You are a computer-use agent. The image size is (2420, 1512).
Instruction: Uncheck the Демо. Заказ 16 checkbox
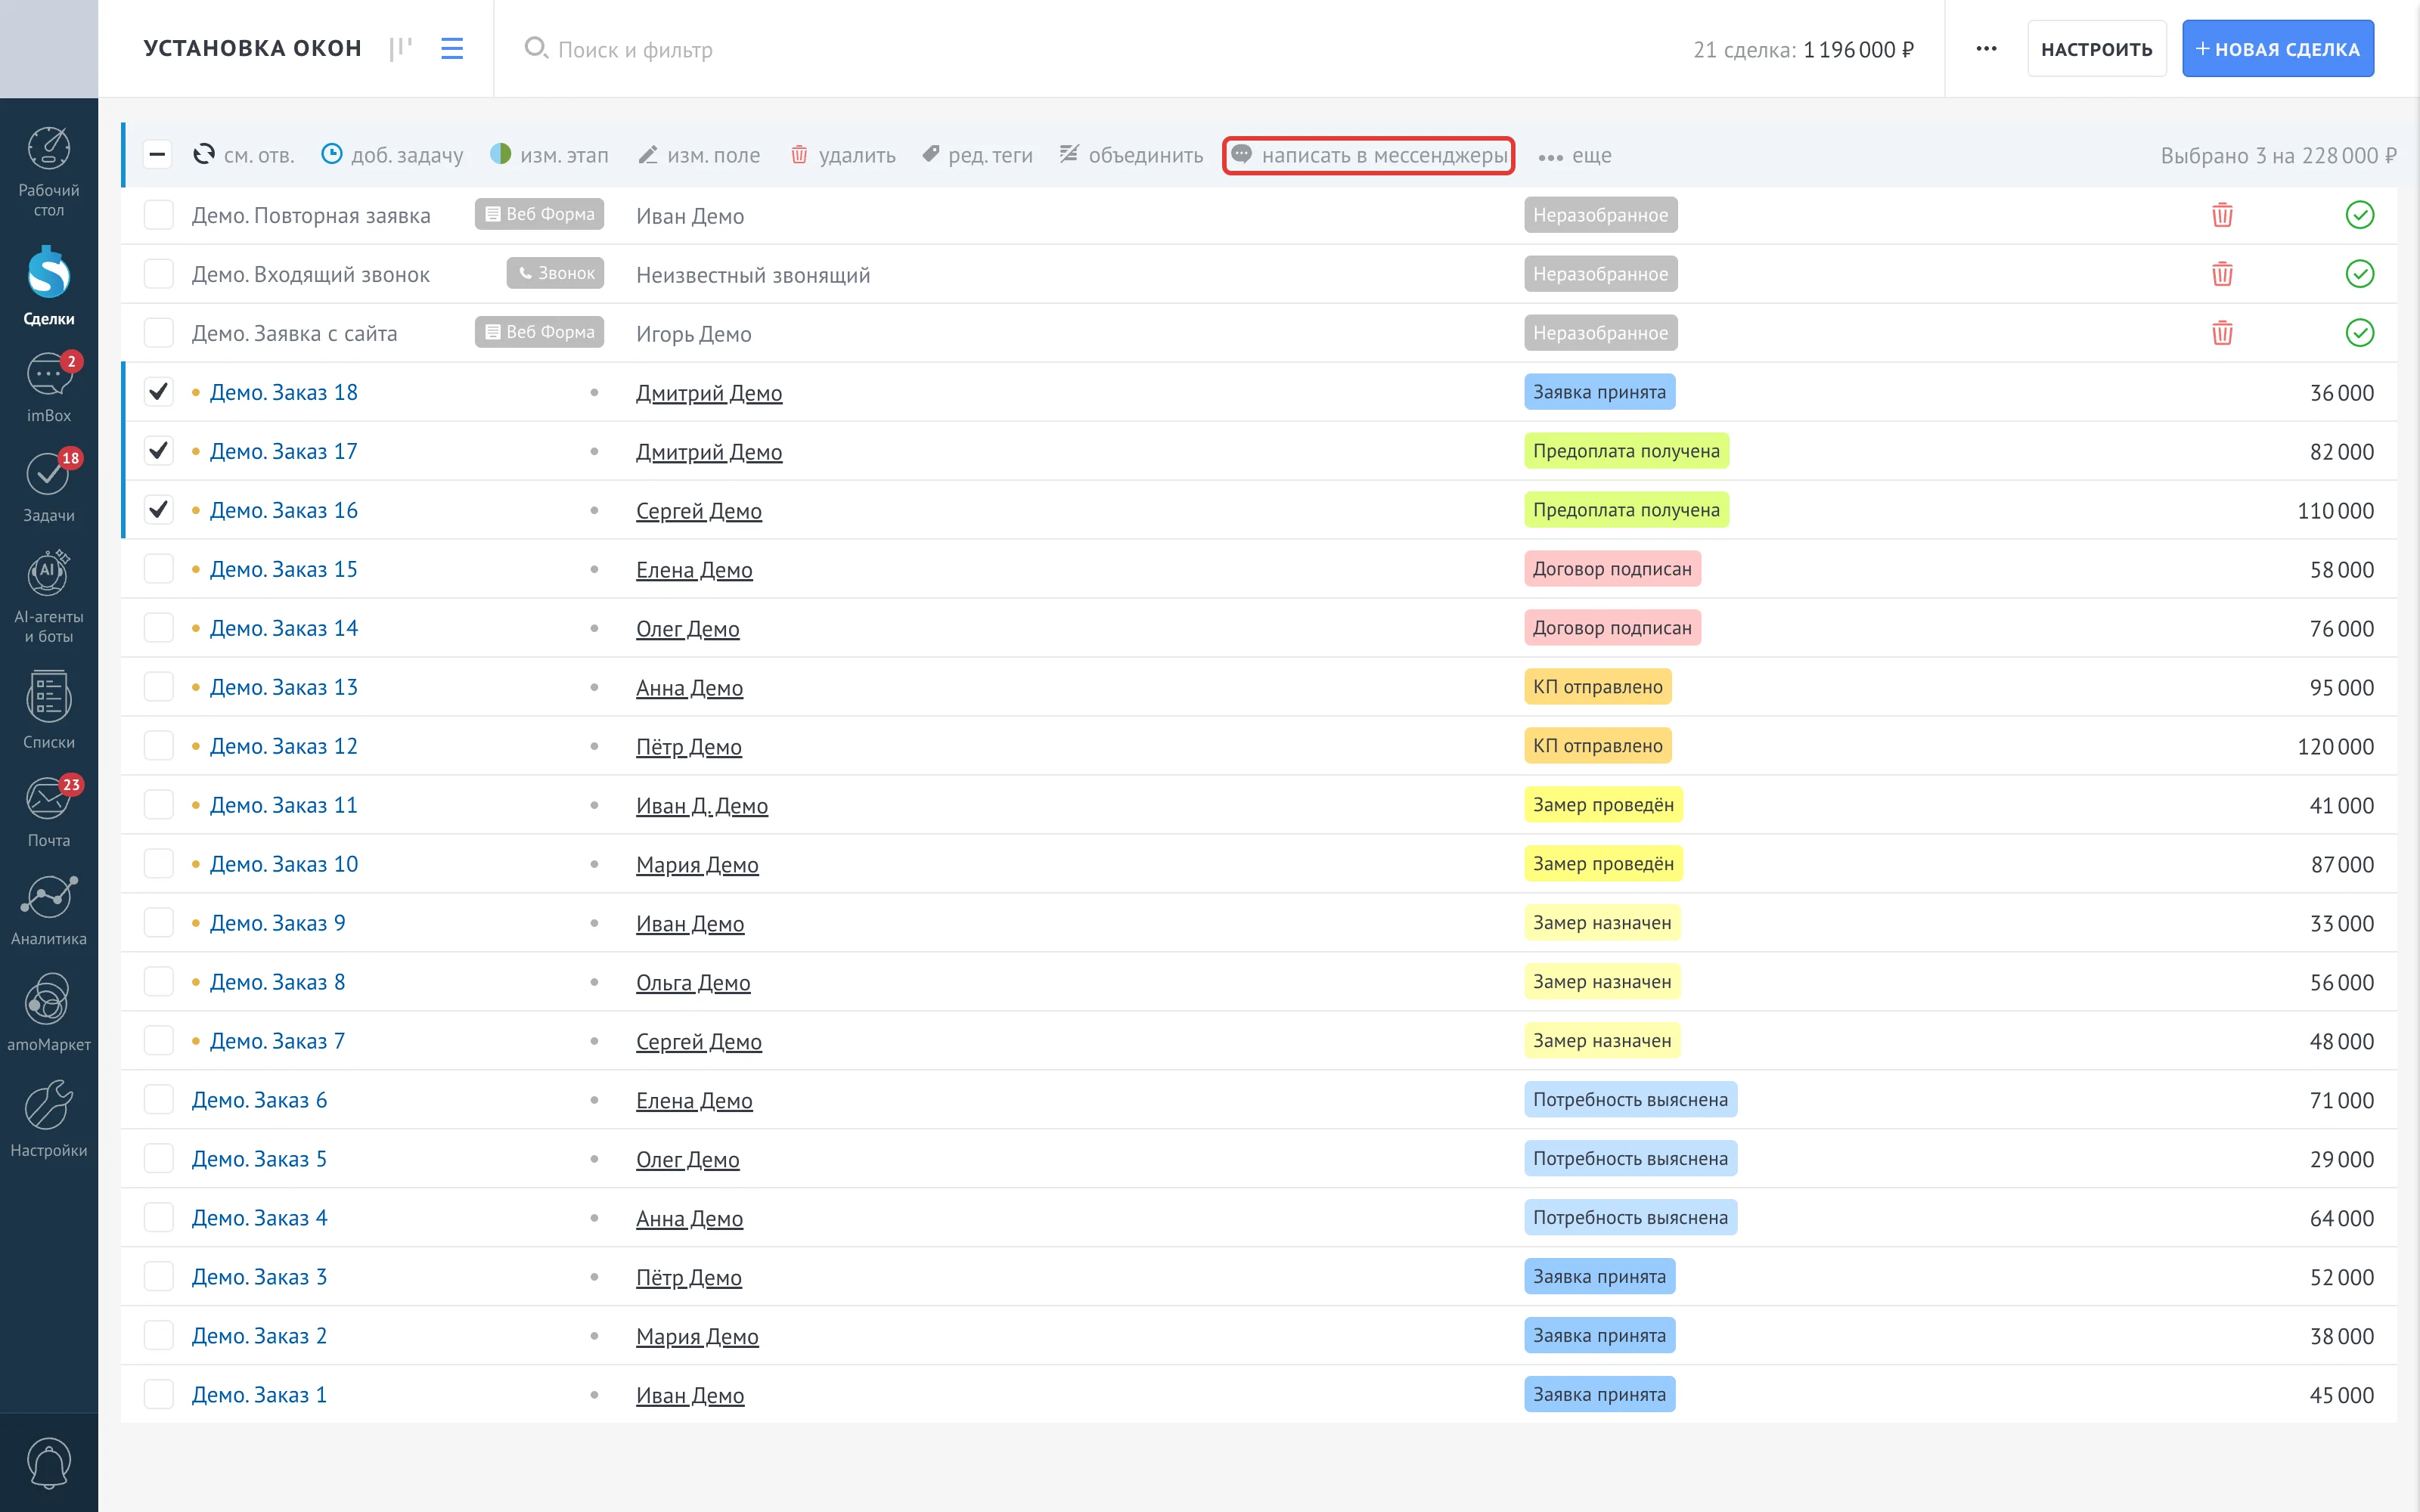[x=158, y=510]
